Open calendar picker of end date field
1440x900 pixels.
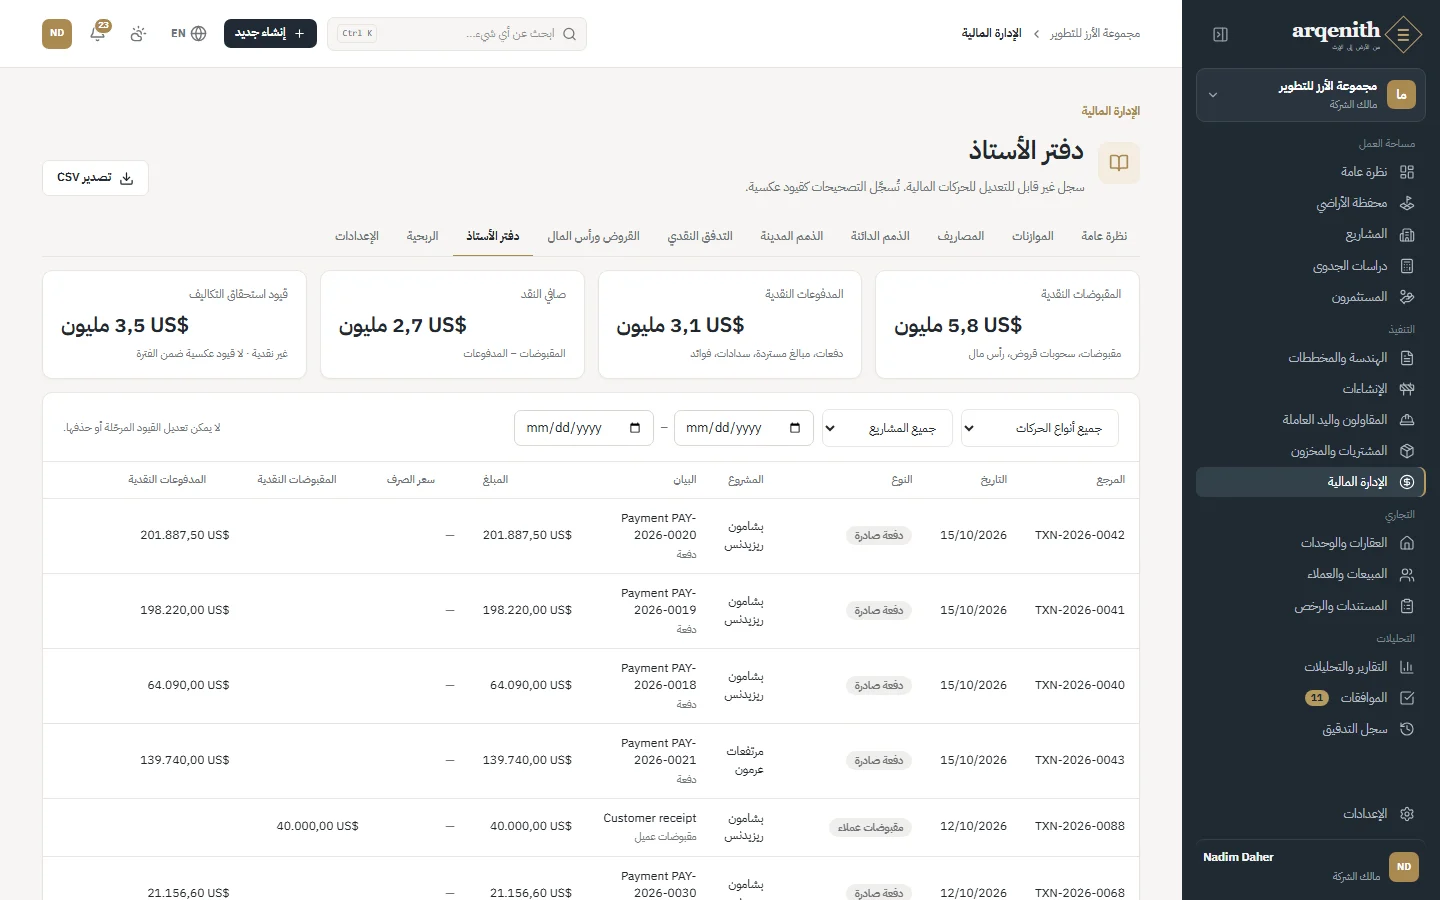click(635, 428)
